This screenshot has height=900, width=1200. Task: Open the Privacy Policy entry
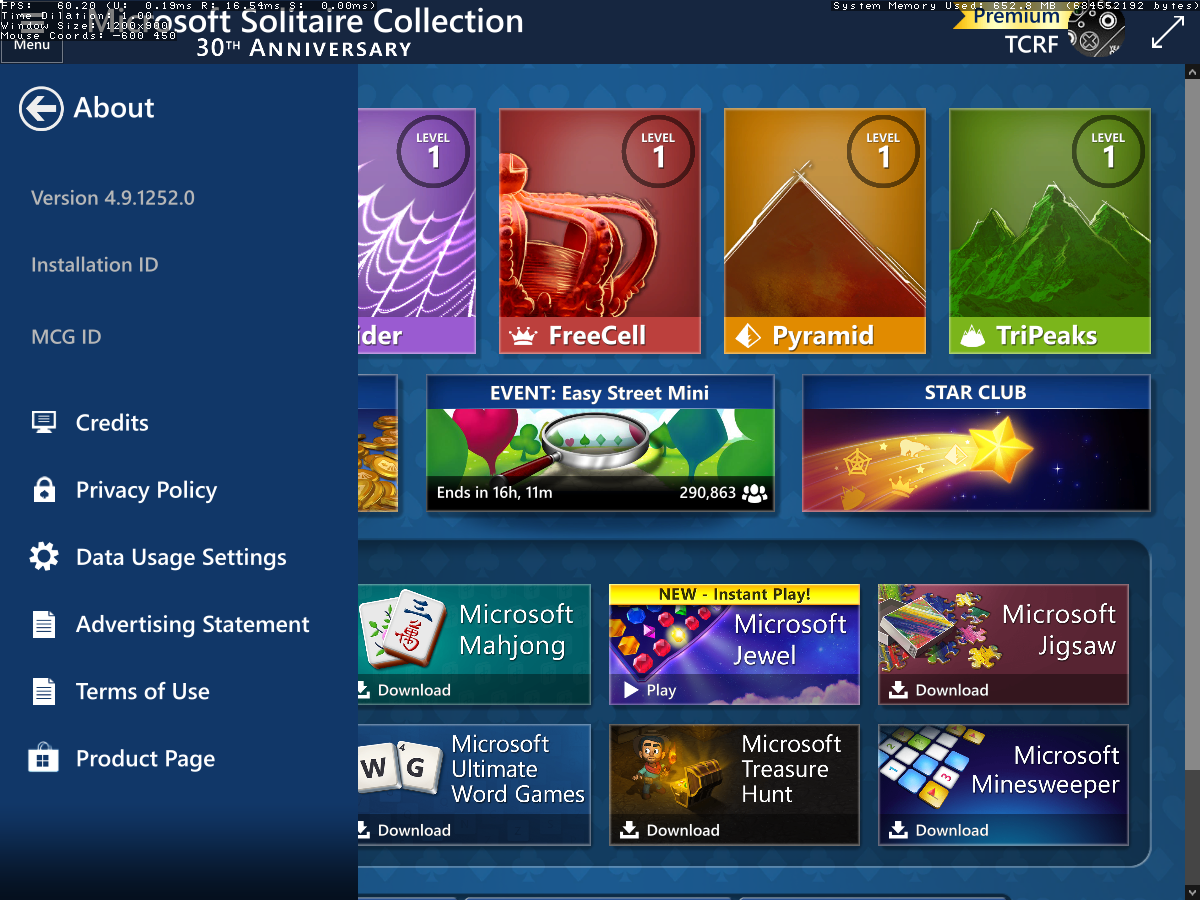coord(146,490)
